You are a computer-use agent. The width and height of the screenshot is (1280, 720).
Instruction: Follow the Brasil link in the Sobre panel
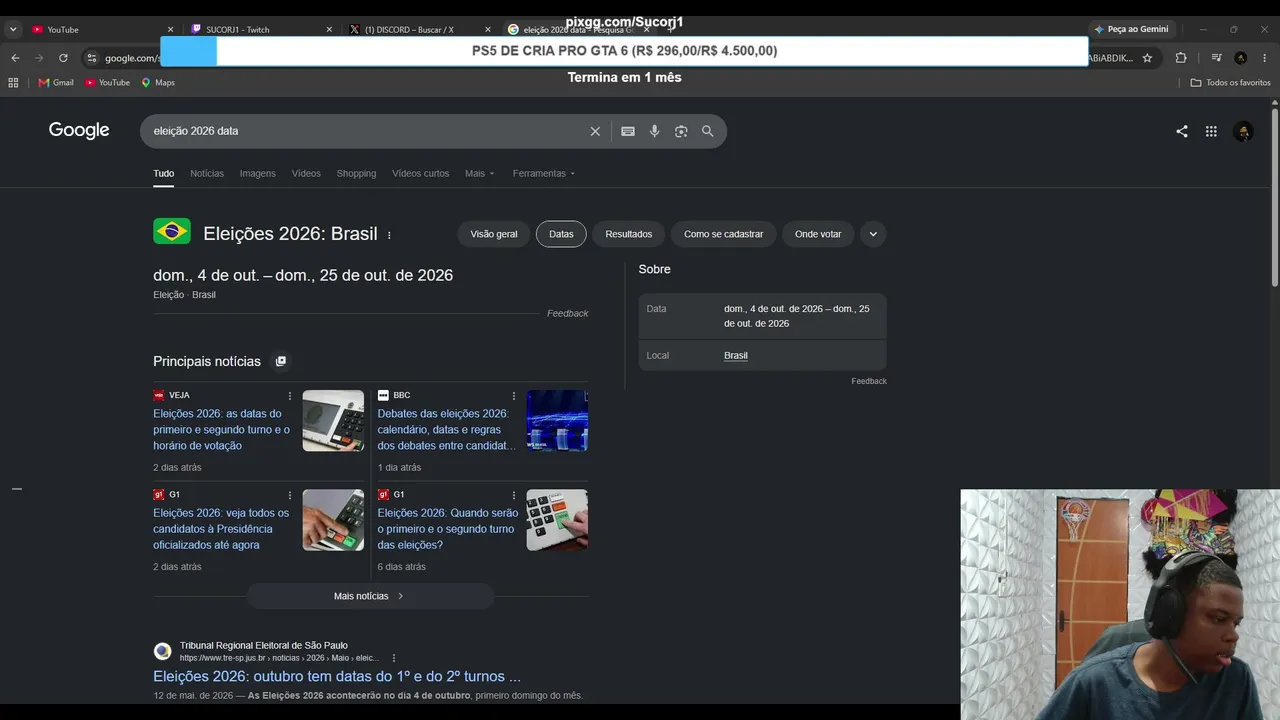[736, 356]
